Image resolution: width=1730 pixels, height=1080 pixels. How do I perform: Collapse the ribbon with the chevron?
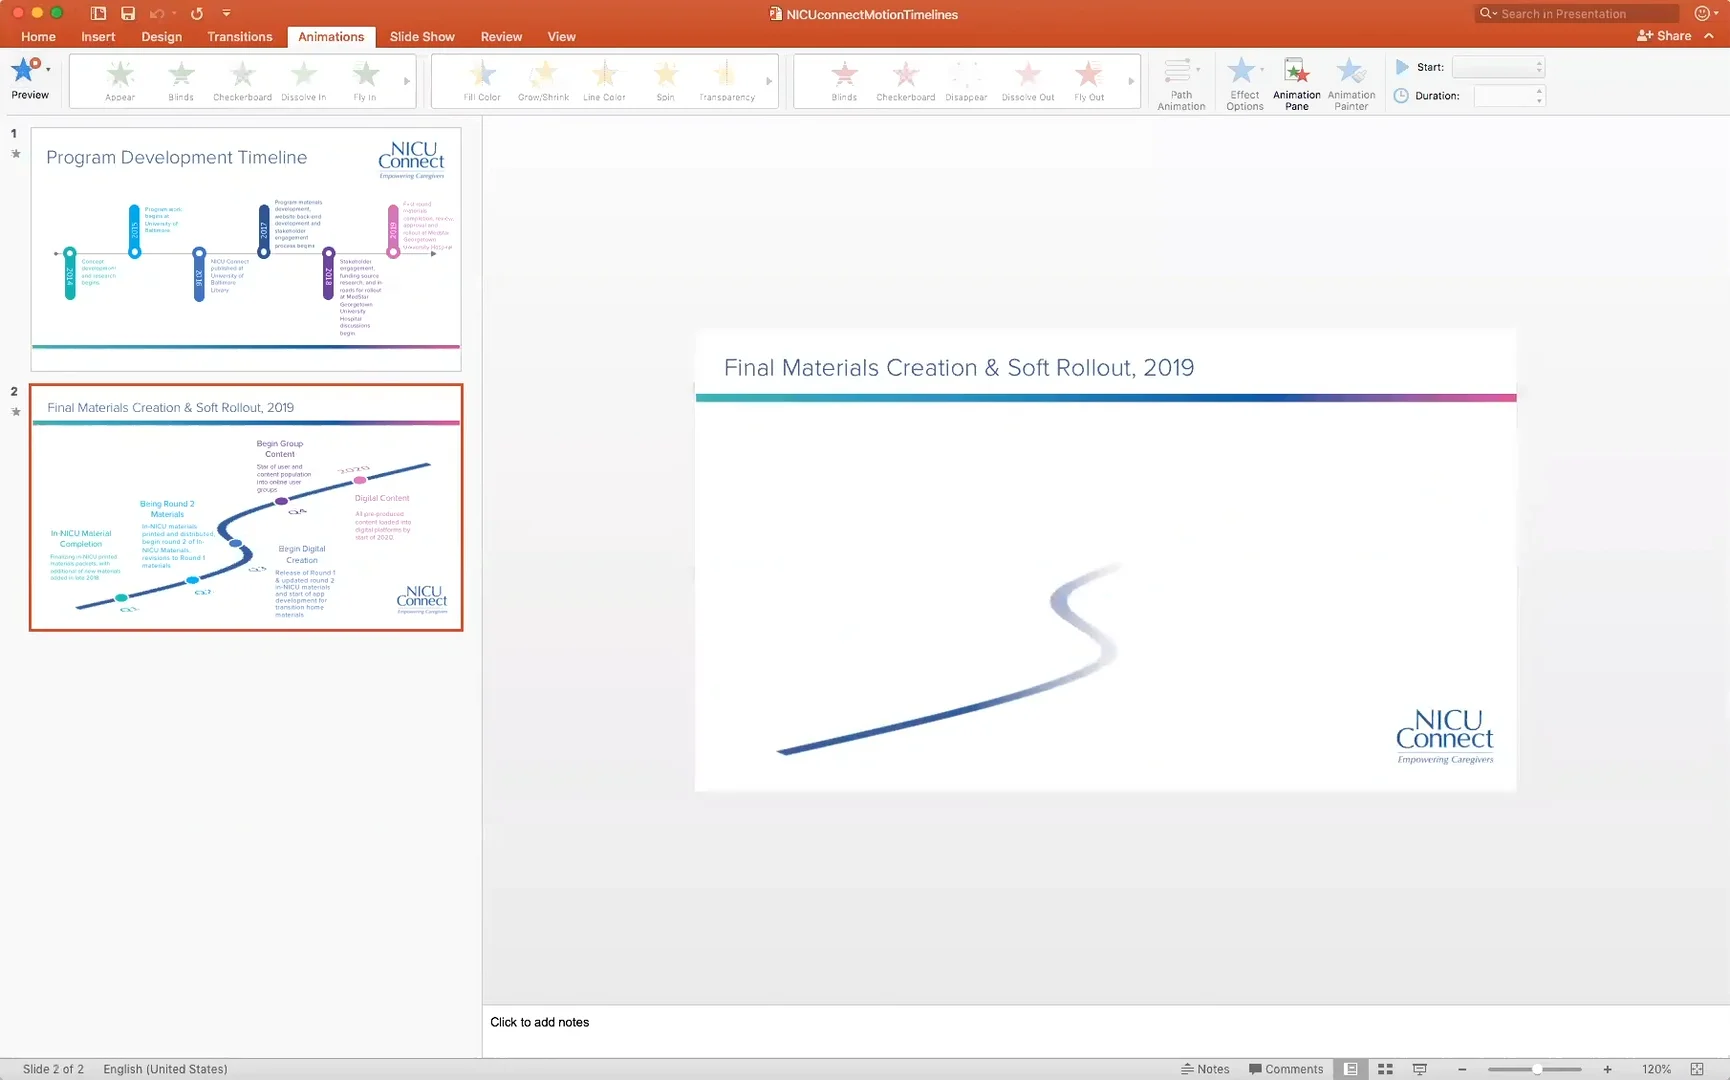pos(1709,36)
